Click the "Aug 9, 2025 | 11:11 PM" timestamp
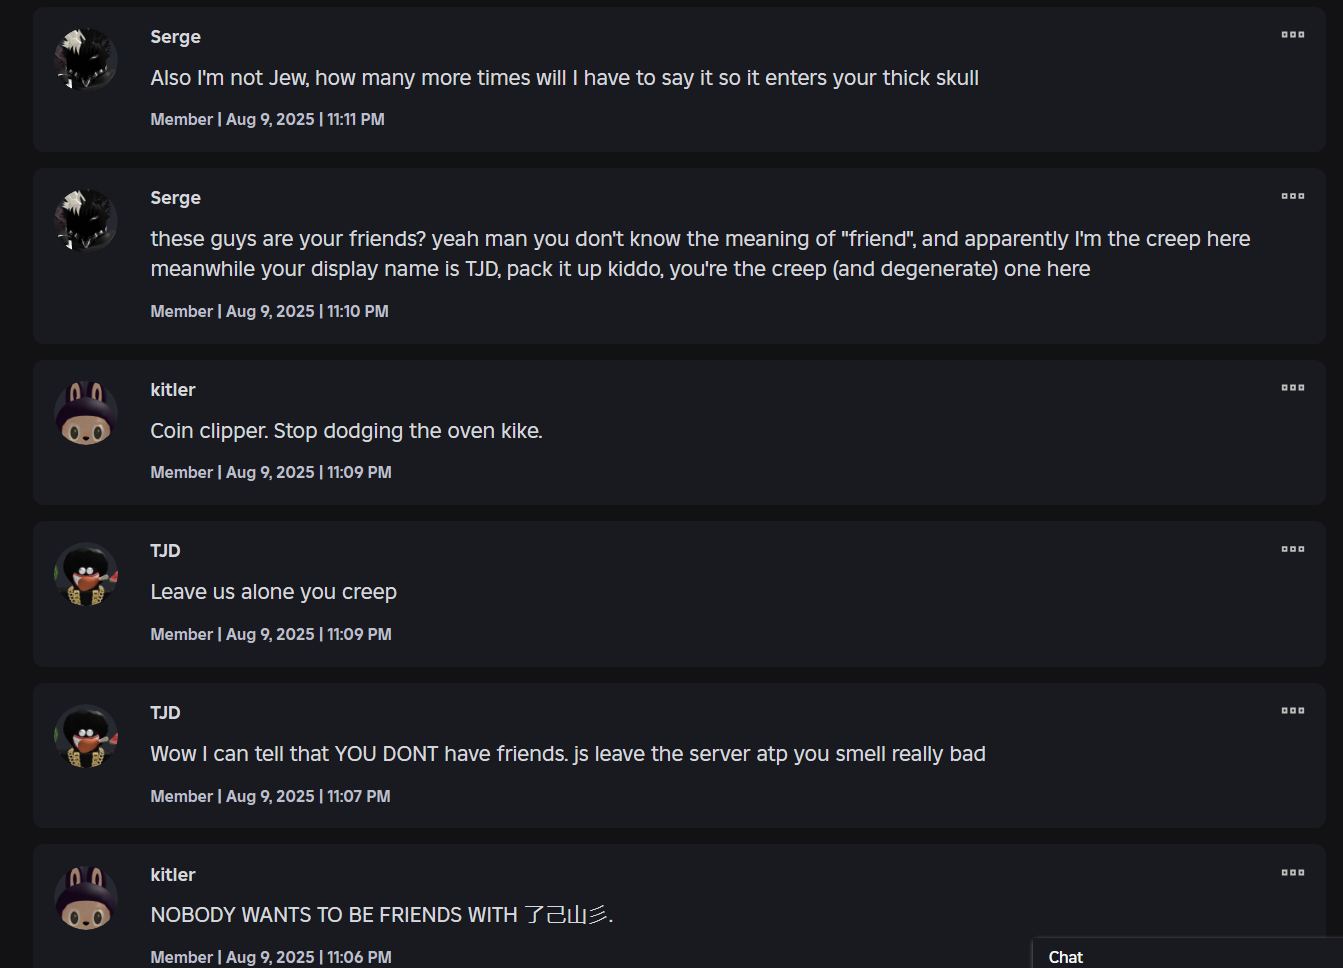Screen dimensions: 1343x968 click(x=305, y=120)
